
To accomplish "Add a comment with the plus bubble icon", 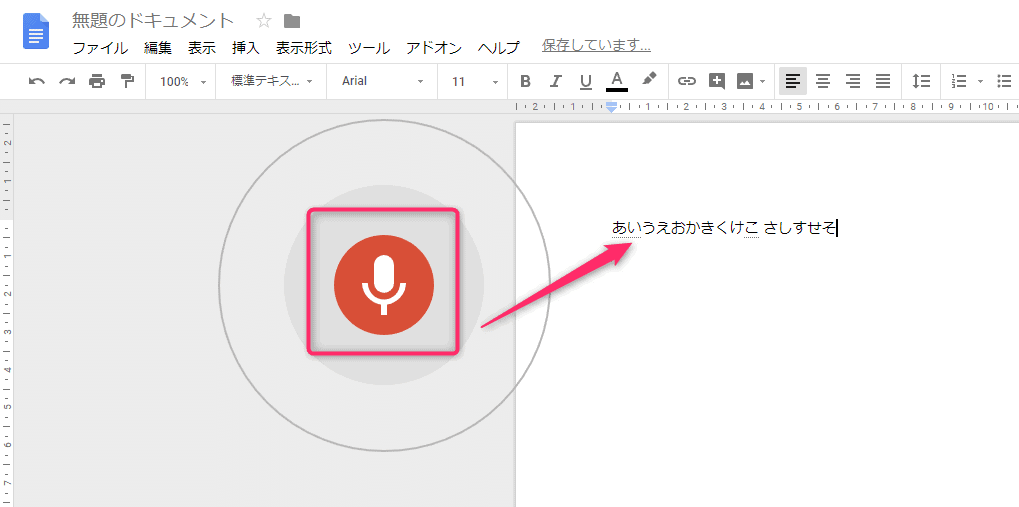I will tap(716, 81).
